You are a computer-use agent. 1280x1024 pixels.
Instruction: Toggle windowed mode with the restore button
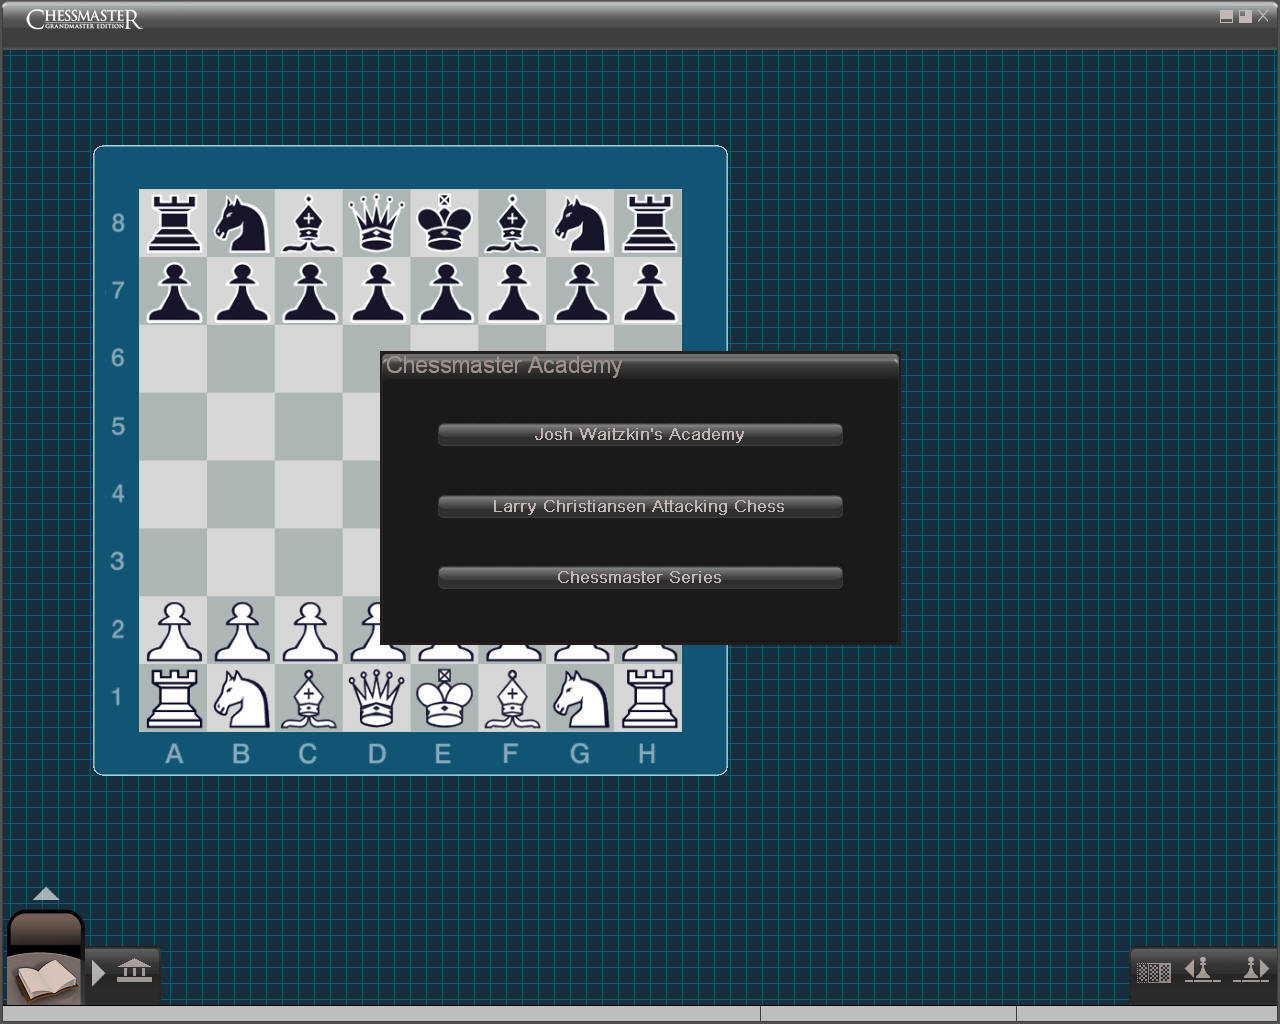[1245, 17]
